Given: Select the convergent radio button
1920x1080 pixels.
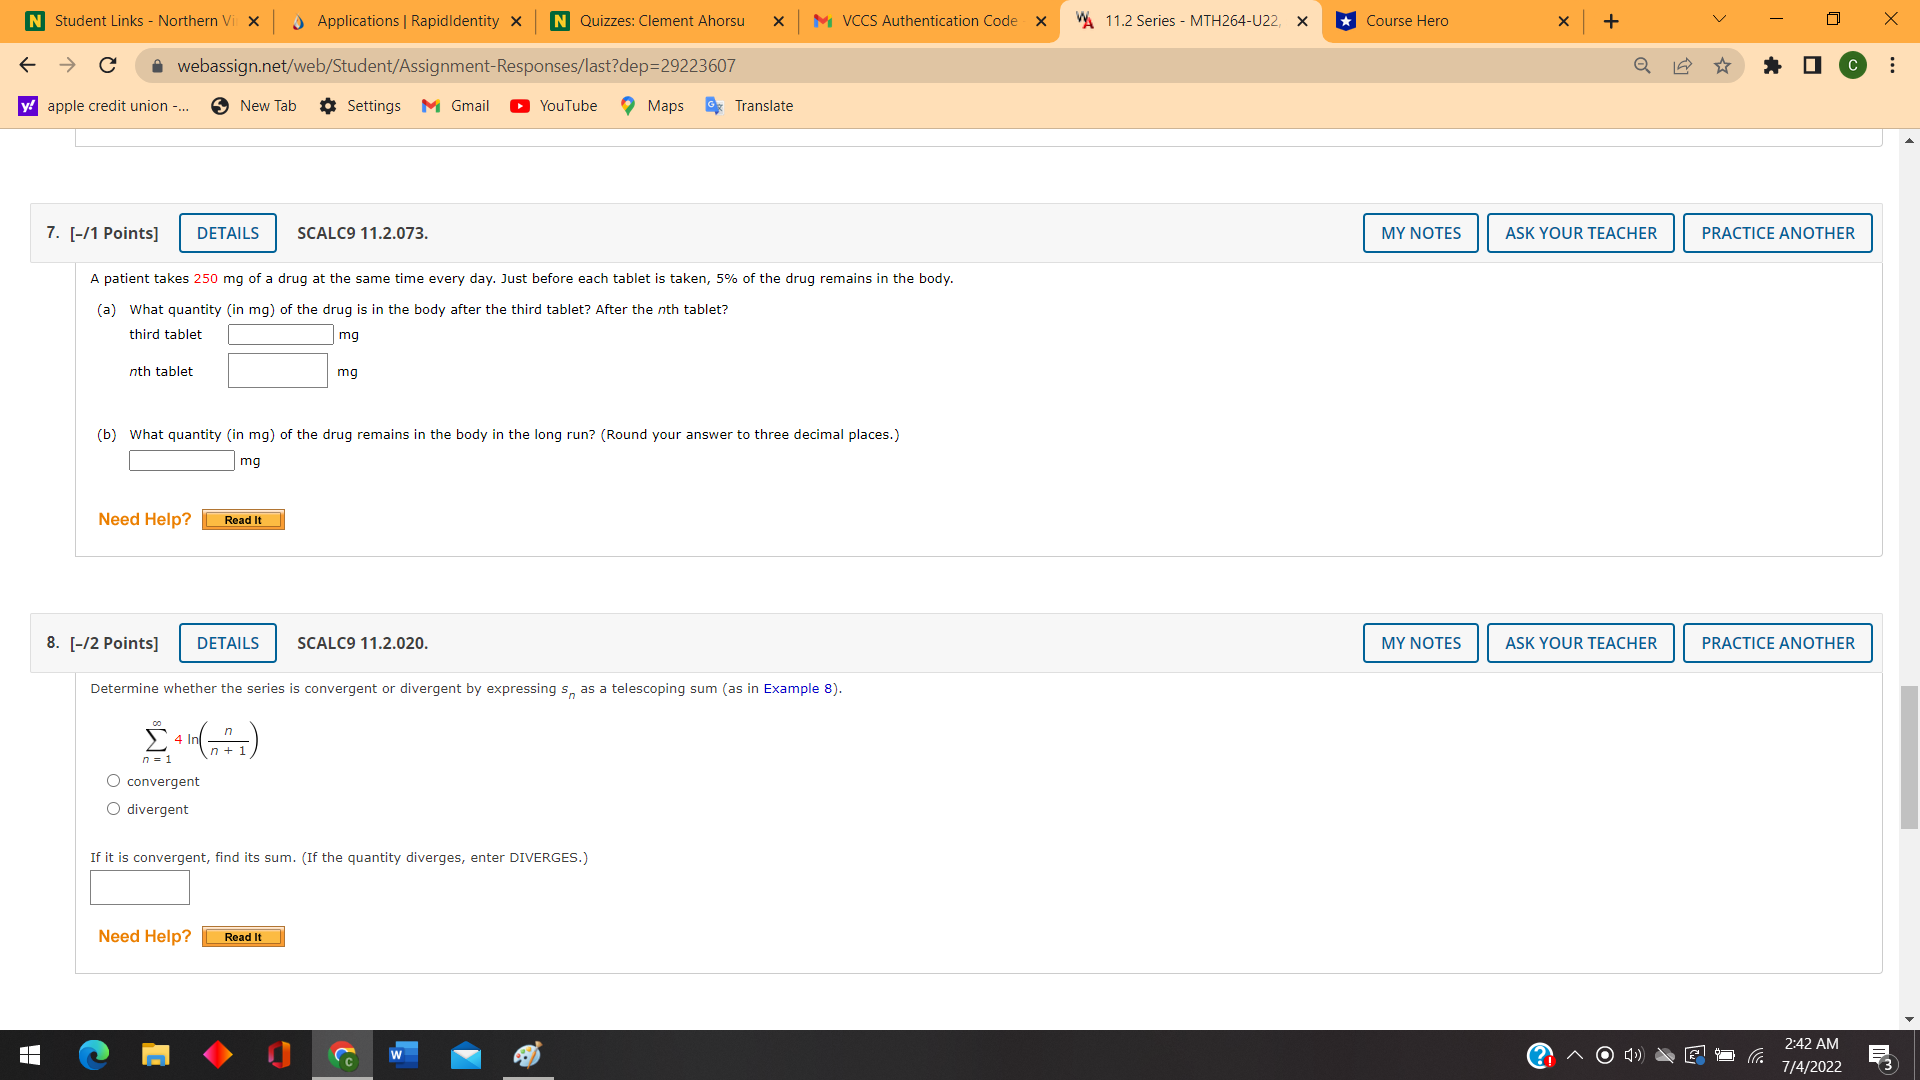Looking at the screenshot, I should coord(113,781).
